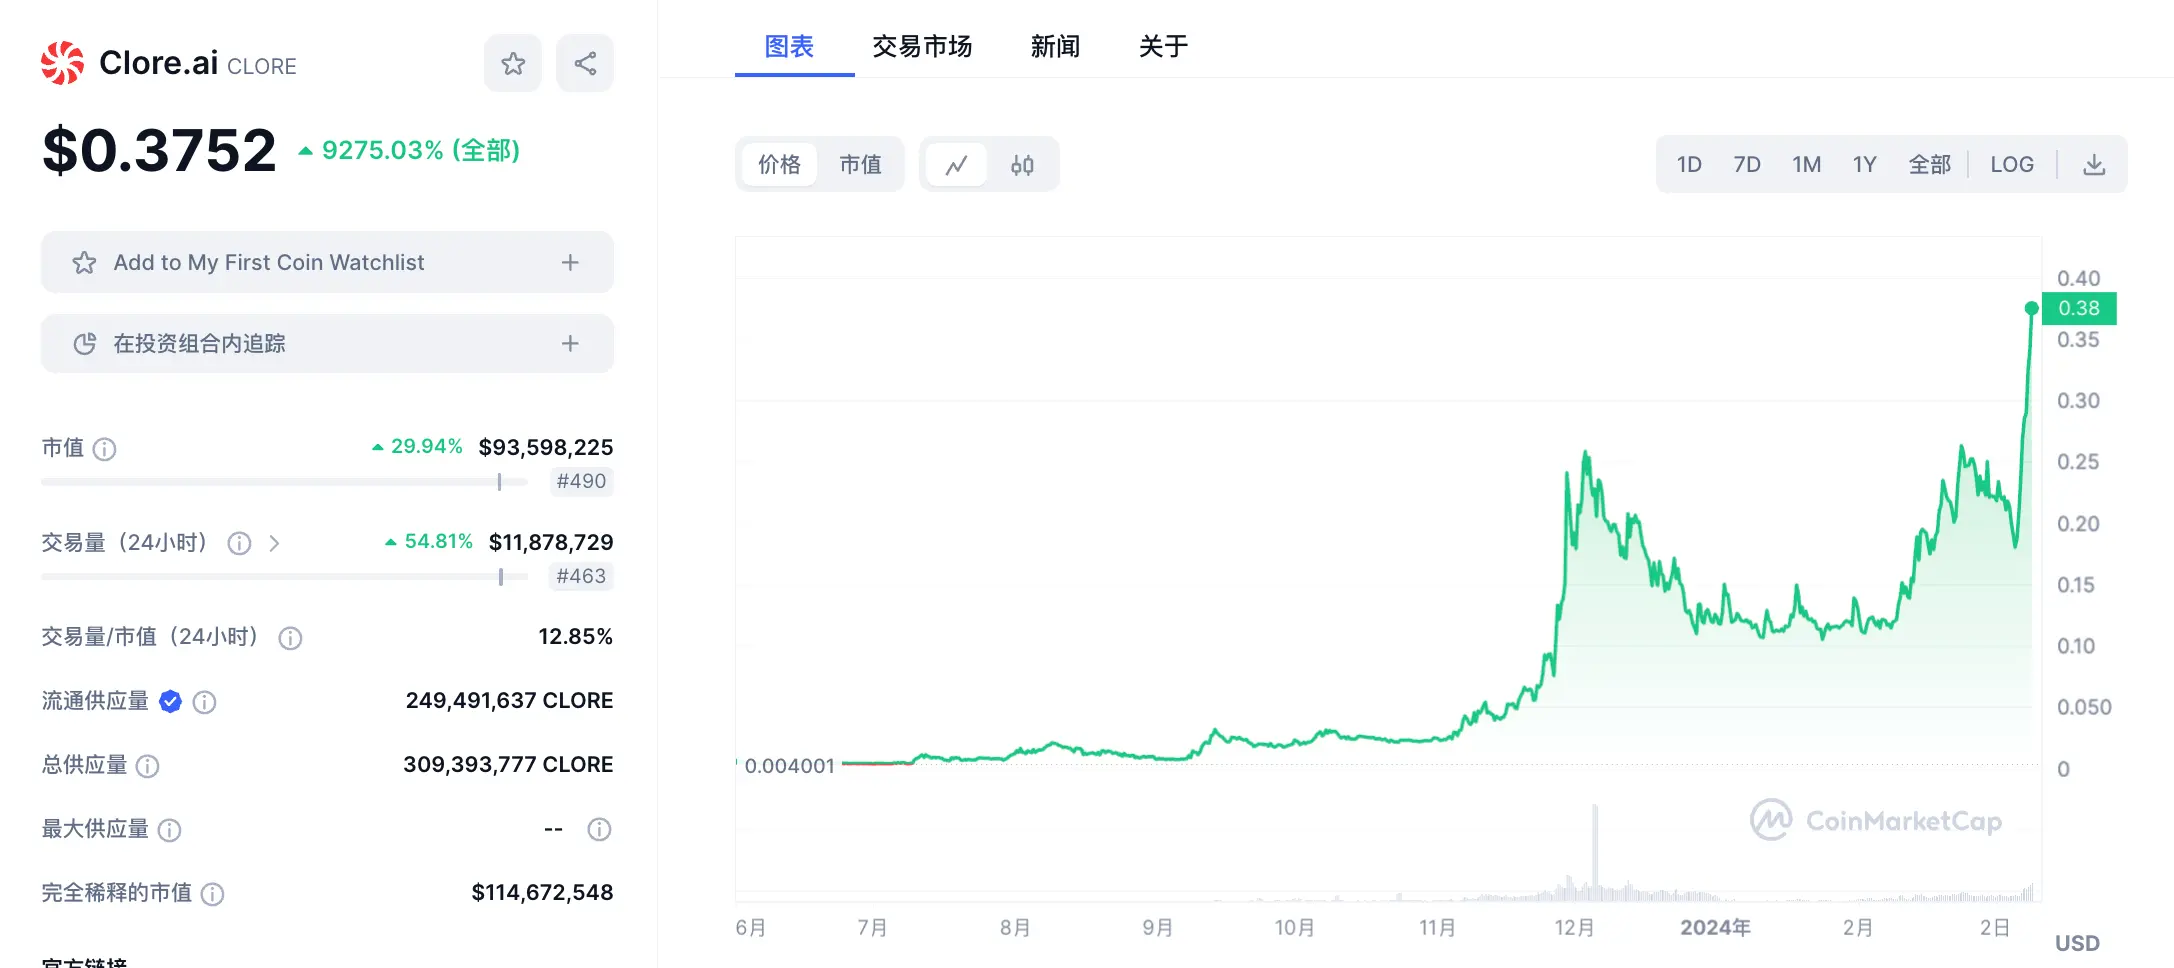
Task: Select the 1Y timeframe
Action: 1864,164
